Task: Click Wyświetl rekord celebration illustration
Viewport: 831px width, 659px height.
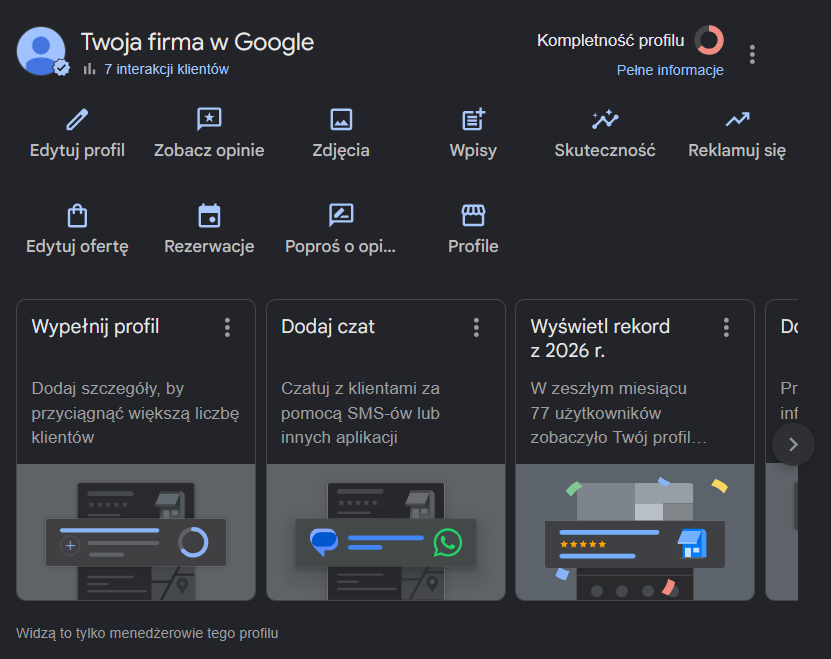Action: coord(635,532)
